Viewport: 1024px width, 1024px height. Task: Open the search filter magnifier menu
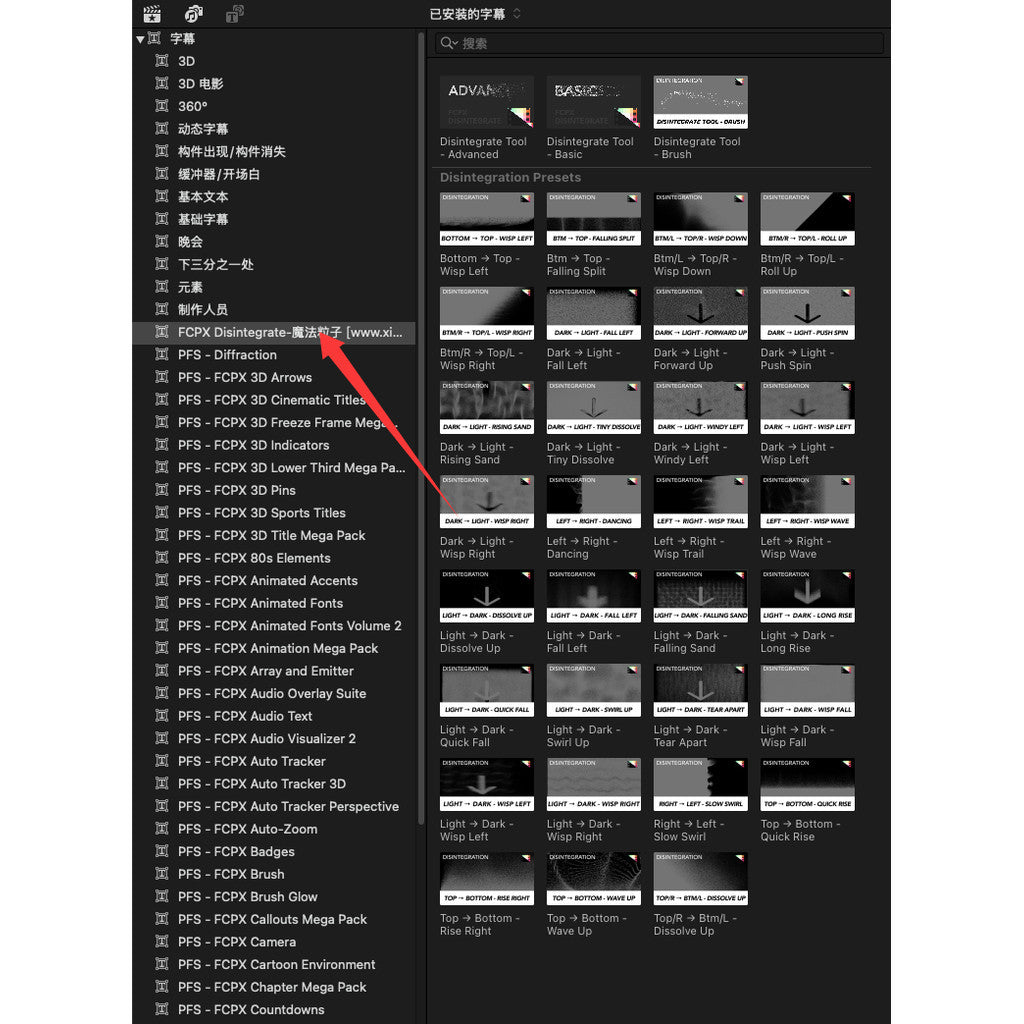[449, 43]
